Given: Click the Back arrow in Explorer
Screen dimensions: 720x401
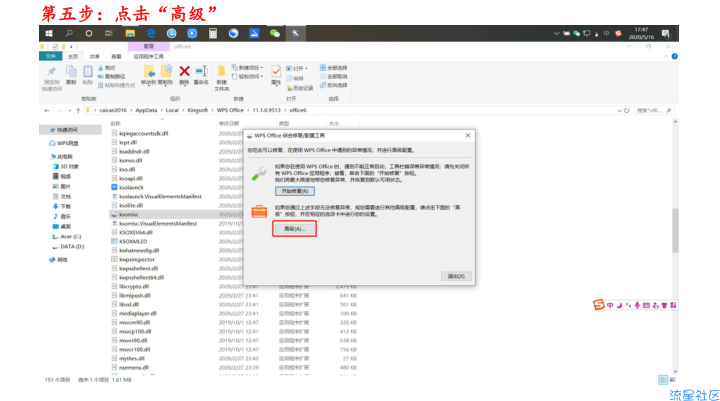Looking at the screenshot, I should click(47, 111).
